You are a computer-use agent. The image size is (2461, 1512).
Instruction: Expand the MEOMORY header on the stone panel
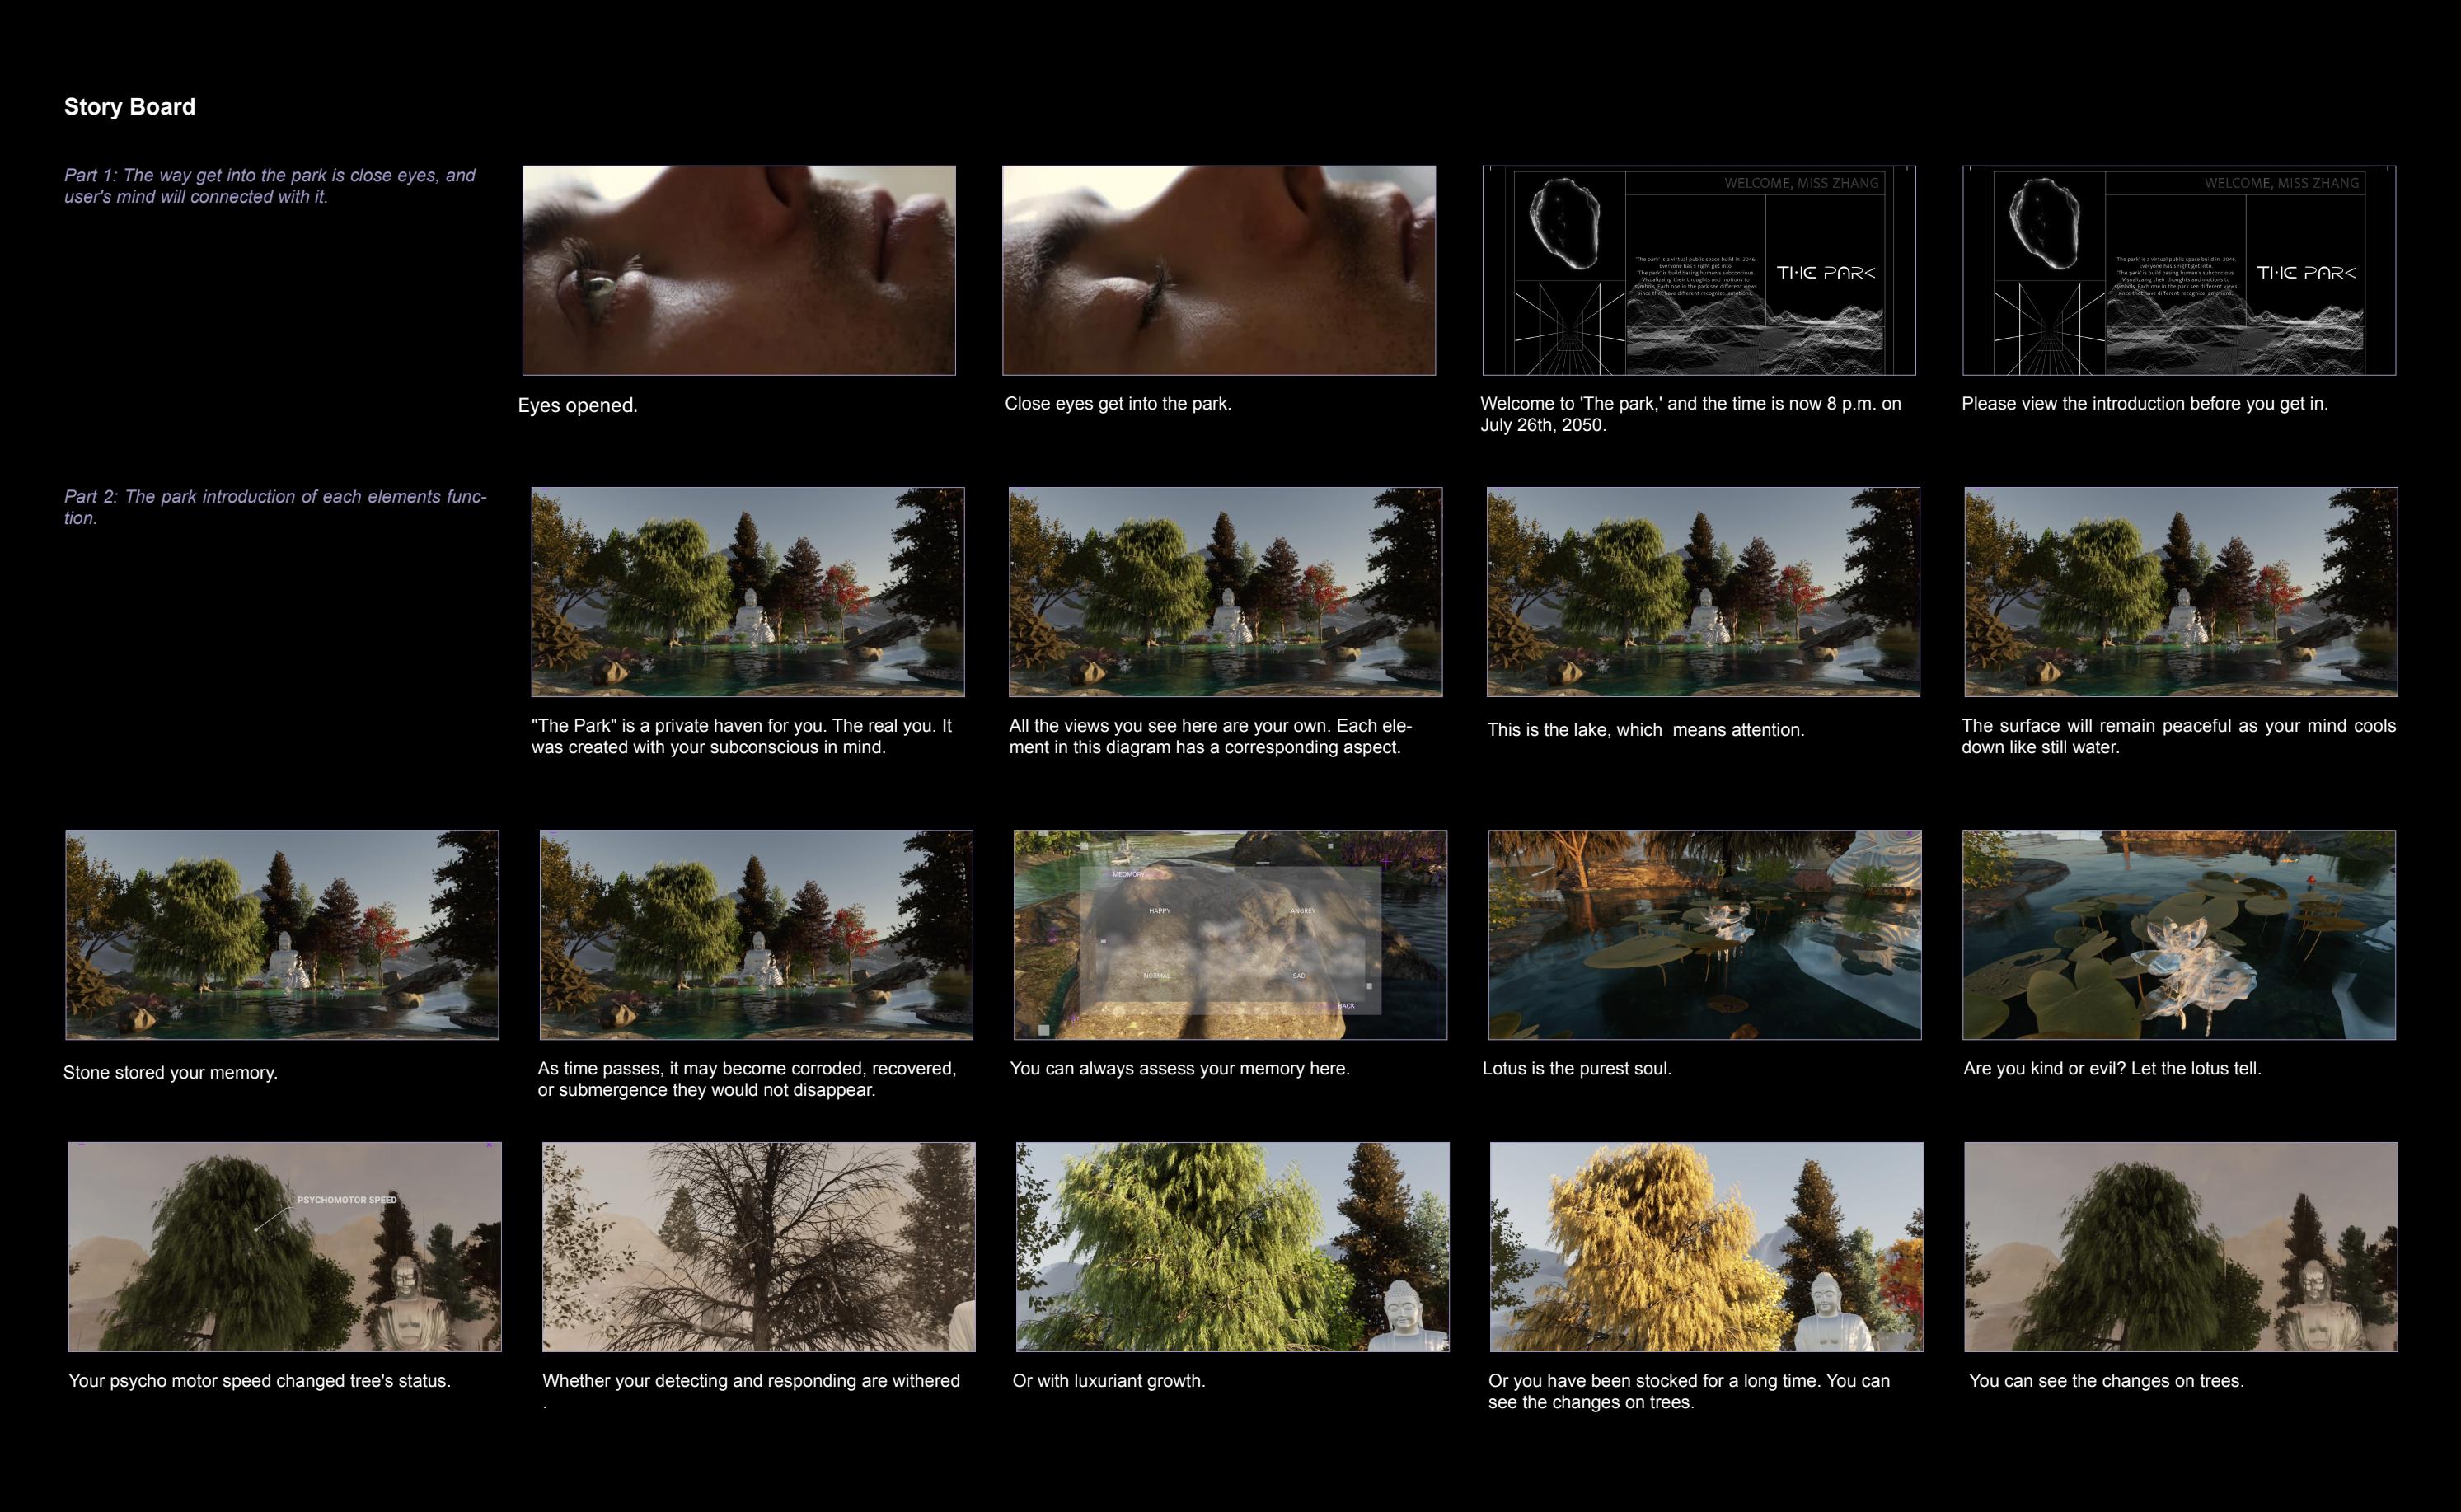click(x=1128, y=875)
